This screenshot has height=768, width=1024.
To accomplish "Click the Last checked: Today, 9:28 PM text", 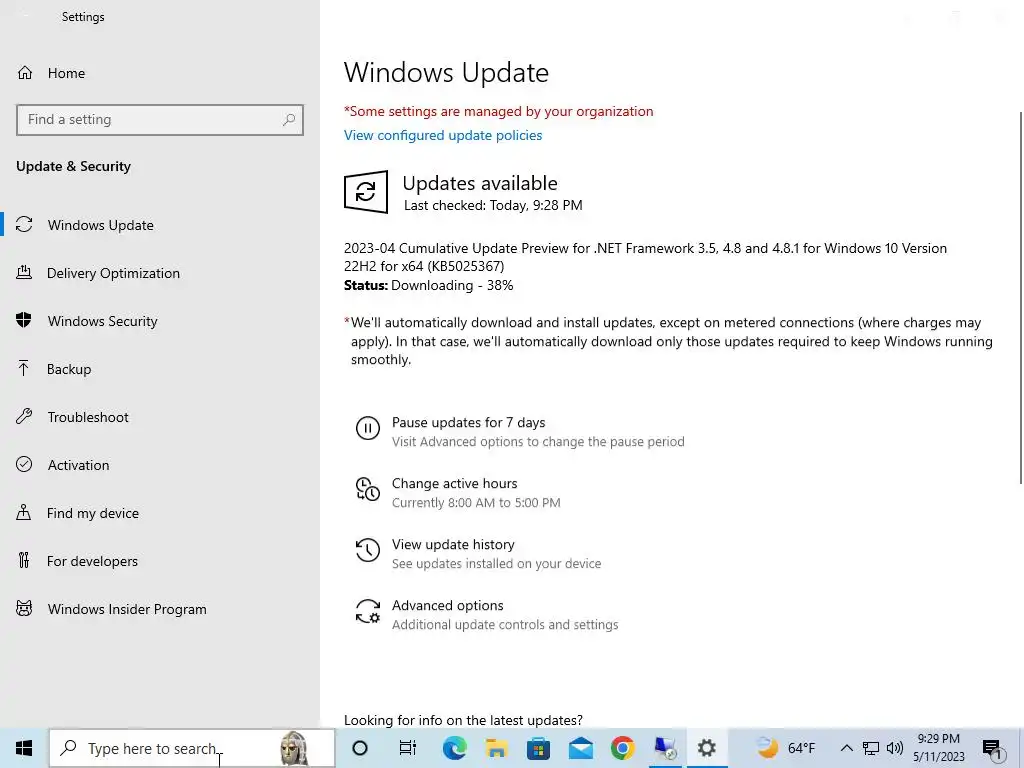I will (x=493, y=205).
